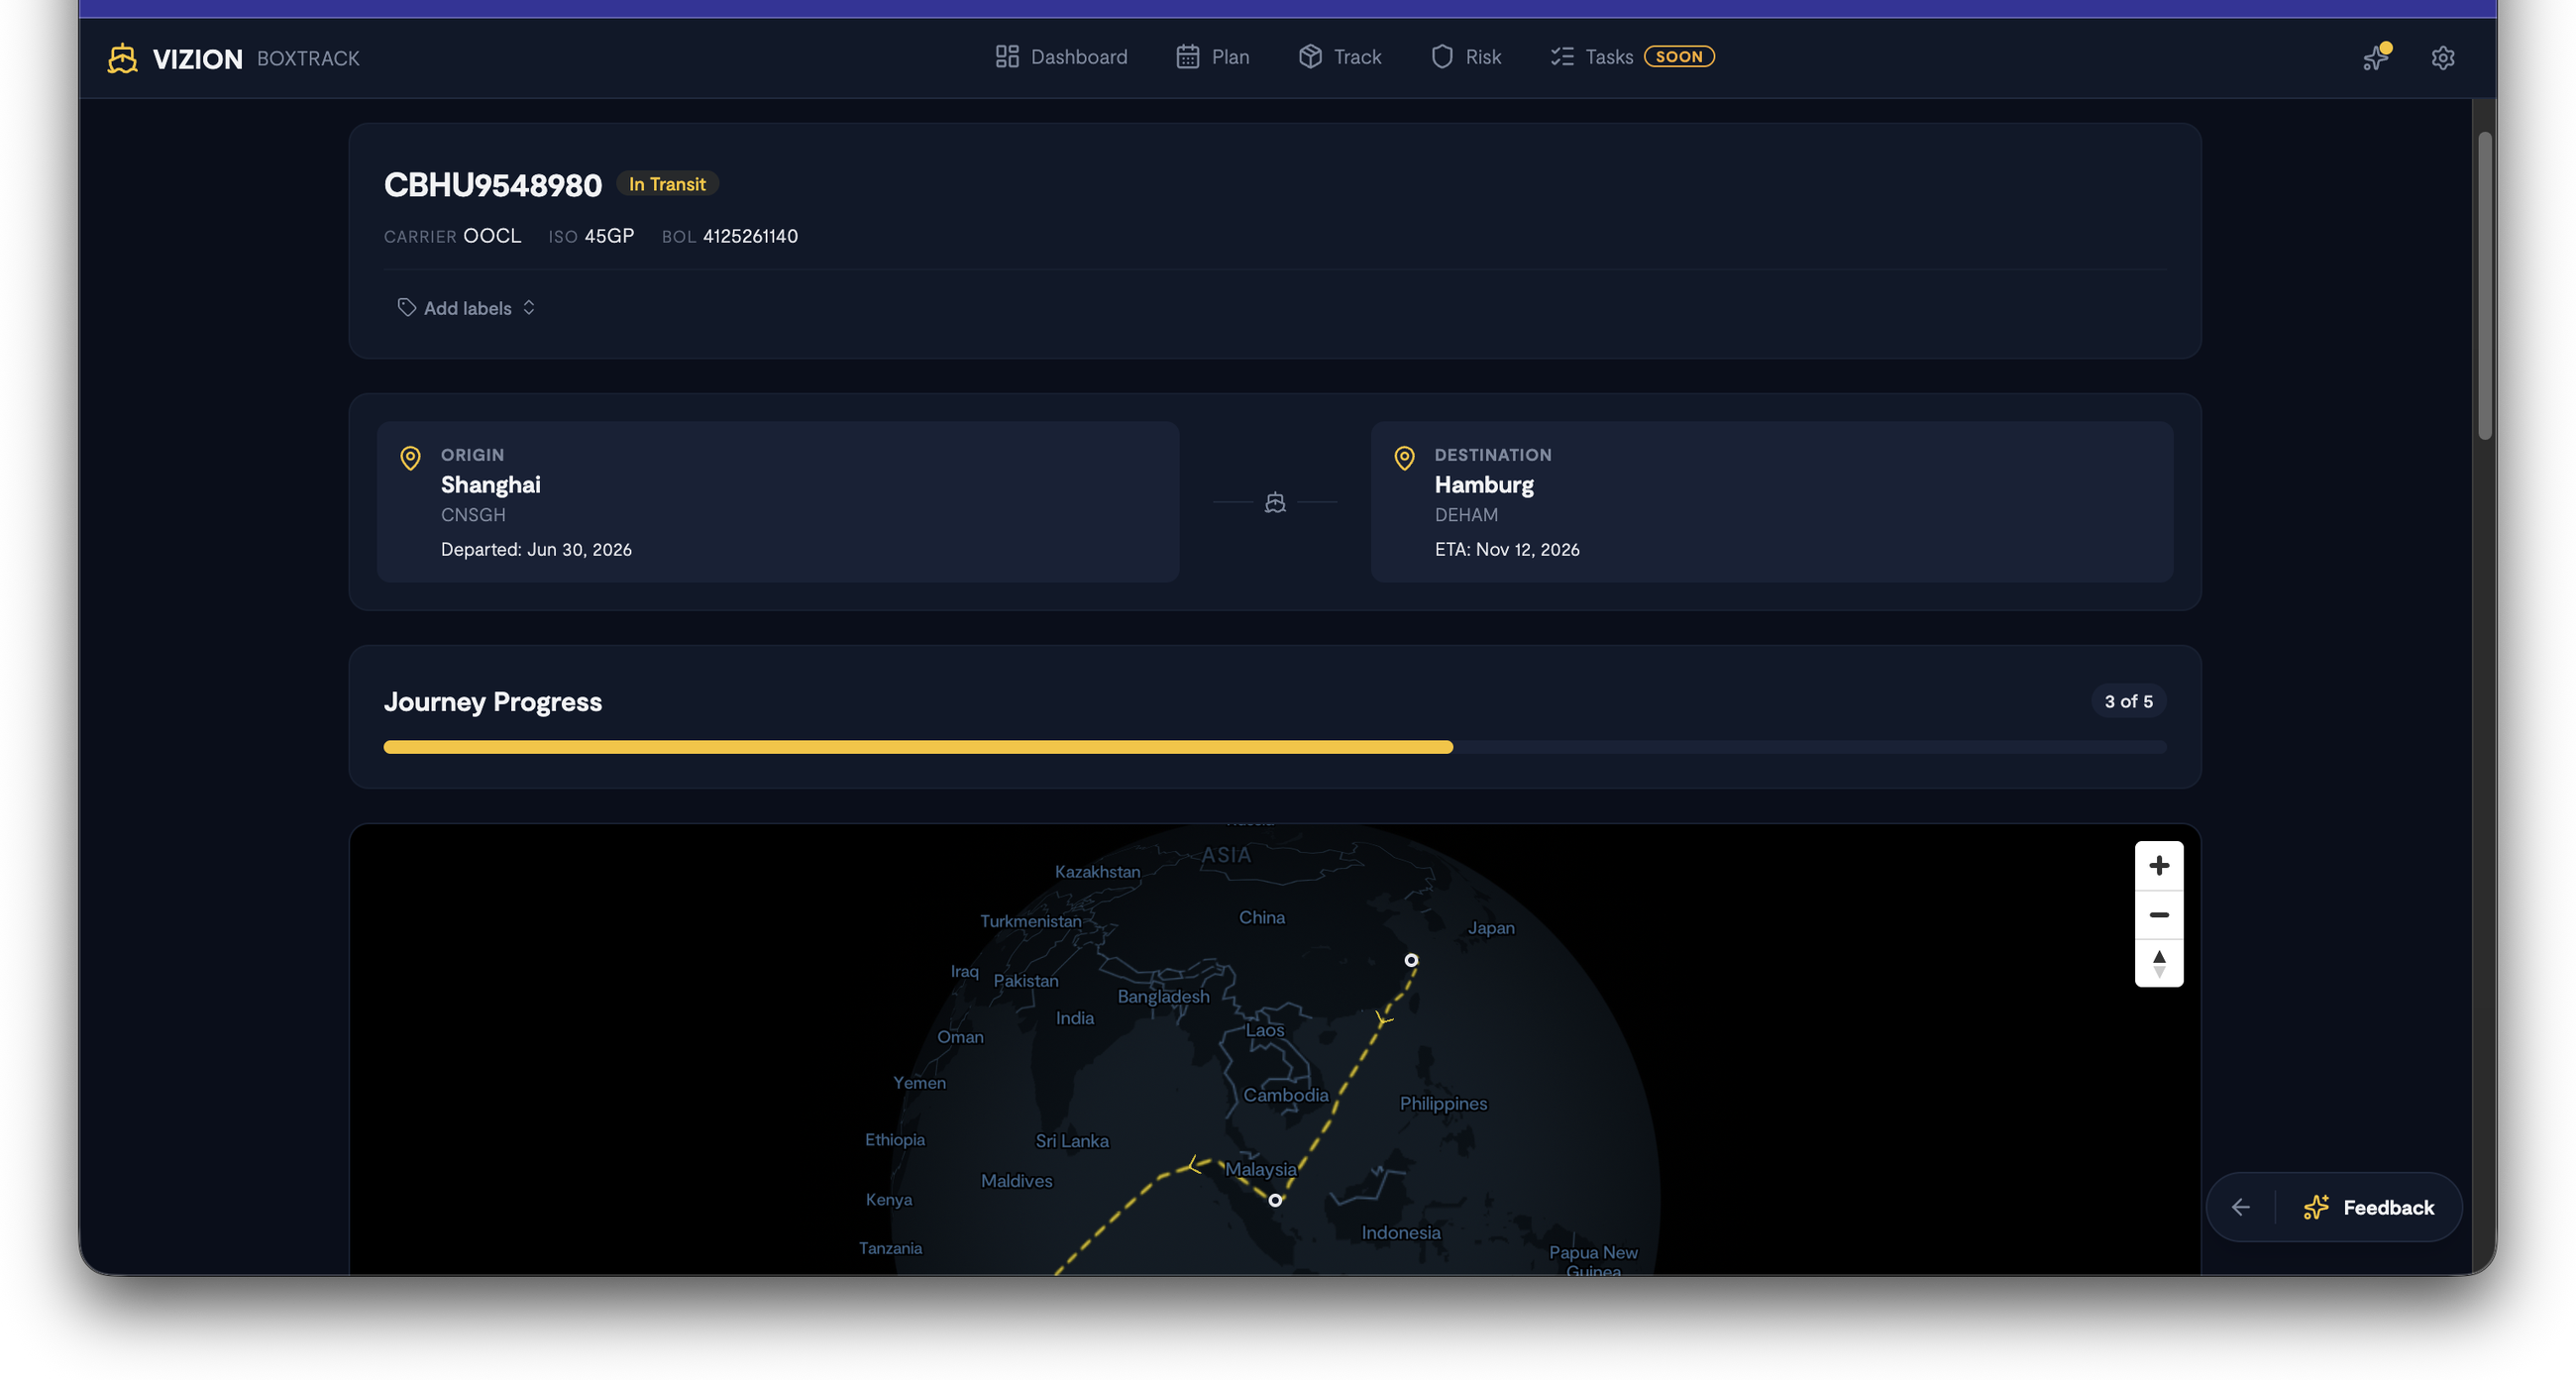Collapse the Feedback widget with the arrow

click(2241, 1208)
